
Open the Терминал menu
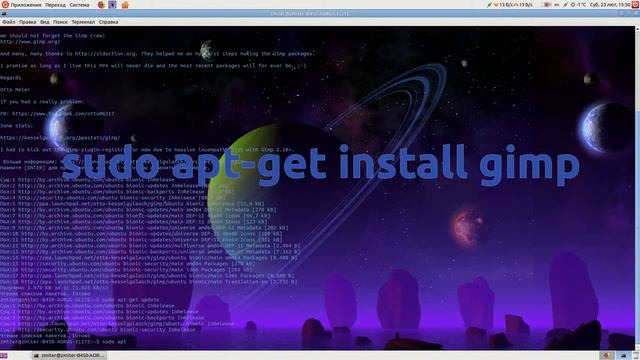coord(83,22)
